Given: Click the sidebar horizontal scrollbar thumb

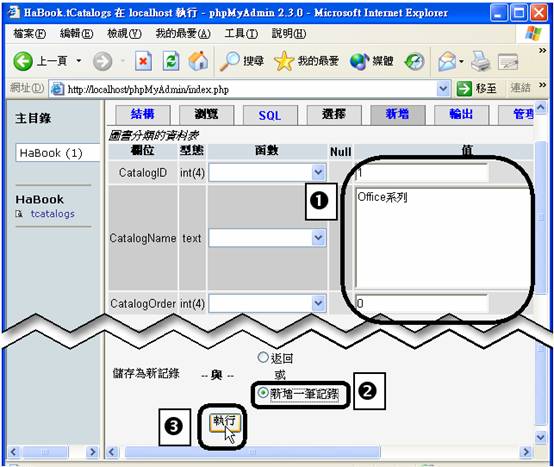Looking at the screenshot, I should [45, 452].
